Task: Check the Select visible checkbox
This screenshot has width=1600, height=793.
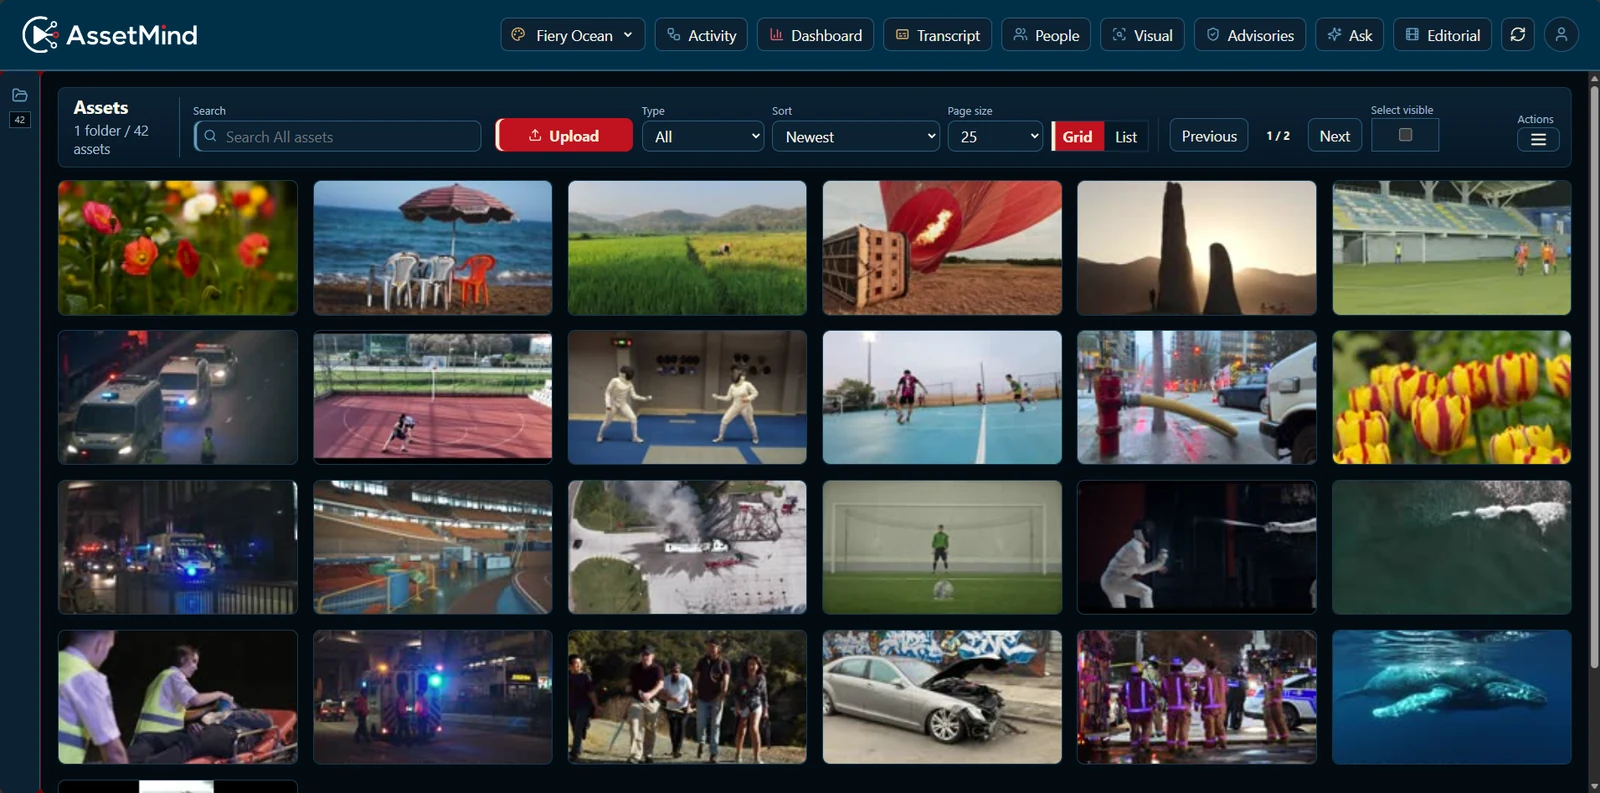Action: 1405,135
